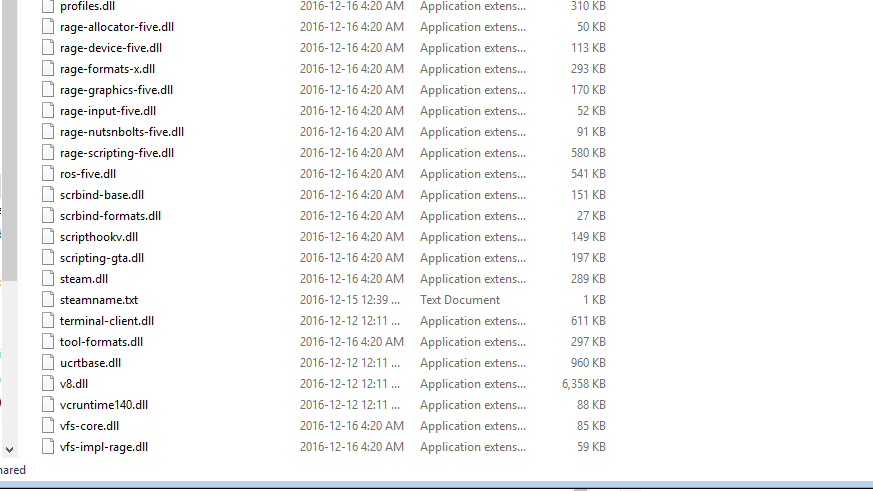The width and height of the screenshot is (873, 491).
Task: Select the file name ros-five.dll
Action: coord(88,174)
